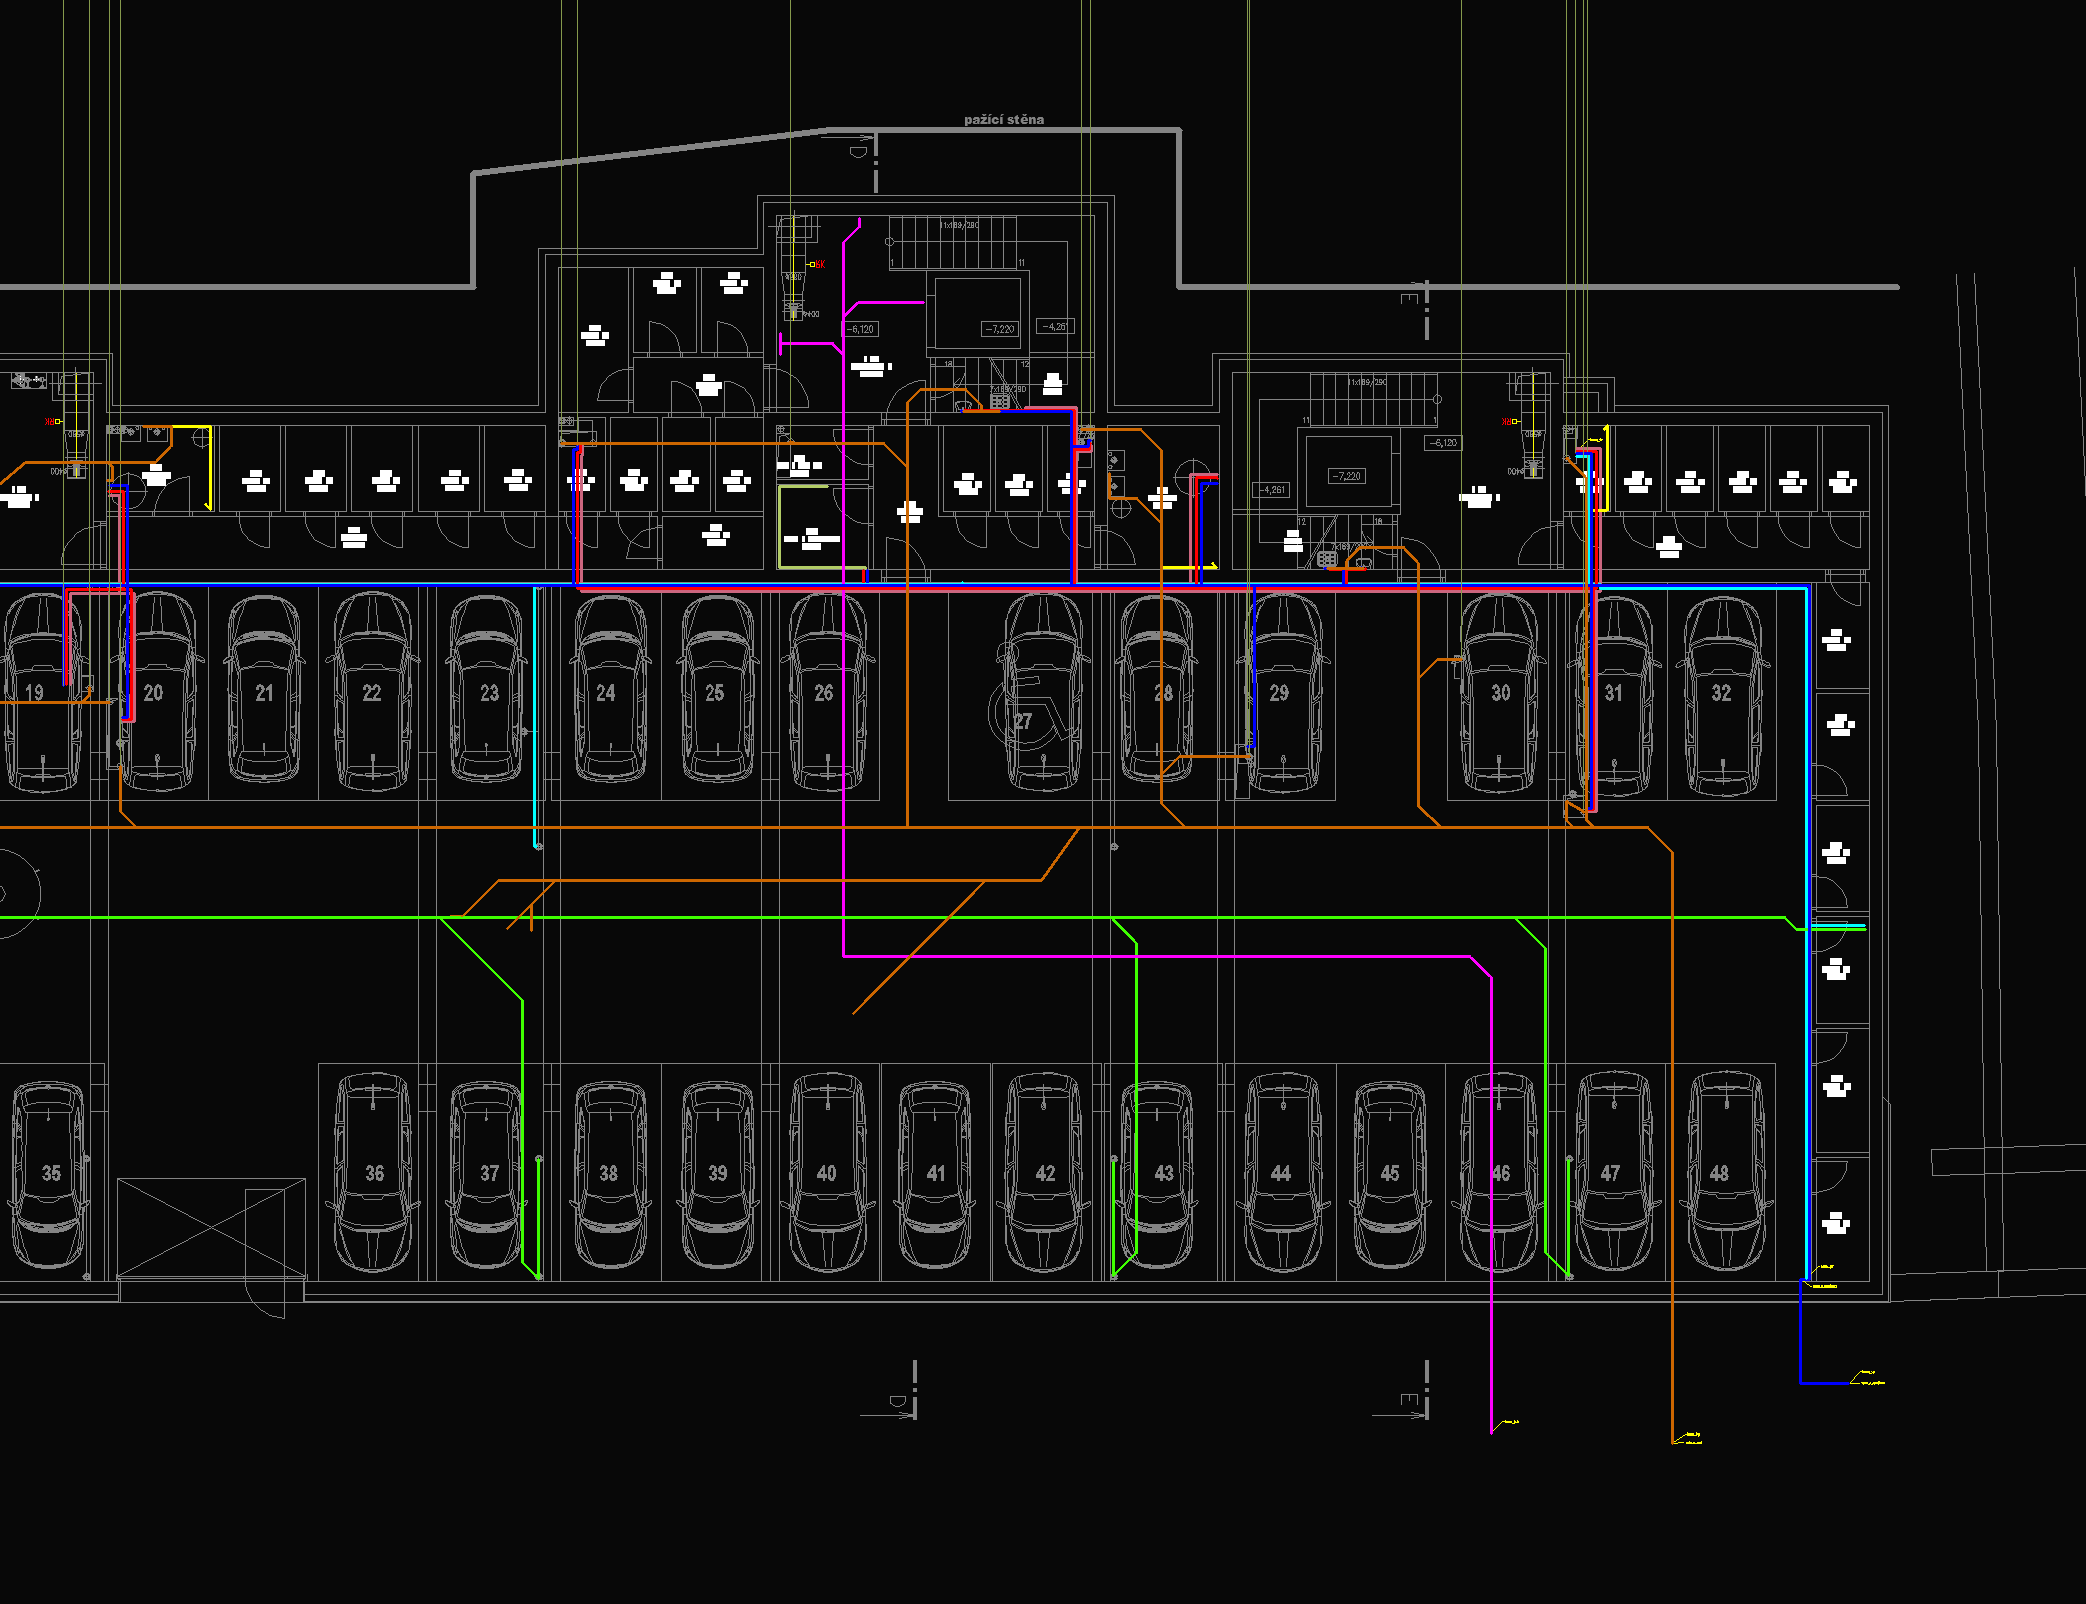Click parking space number 35
The width and height of the screenshot is (2086, 1604).
point(51,1173)
